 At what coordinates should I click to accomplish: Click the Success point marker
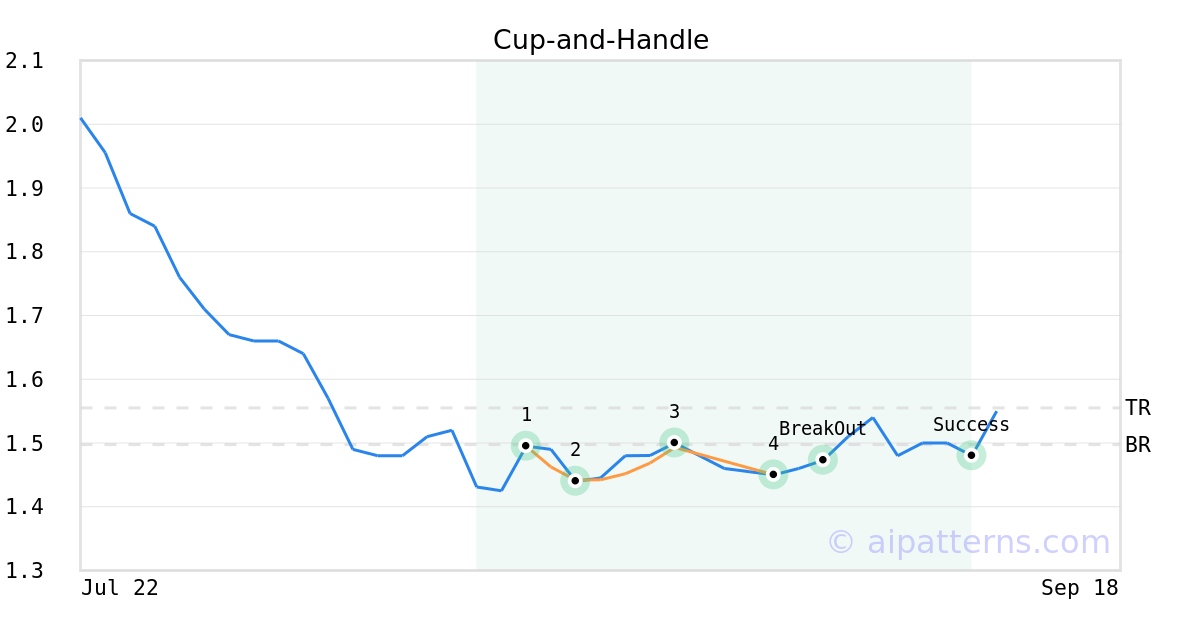[x=971, y=455]
